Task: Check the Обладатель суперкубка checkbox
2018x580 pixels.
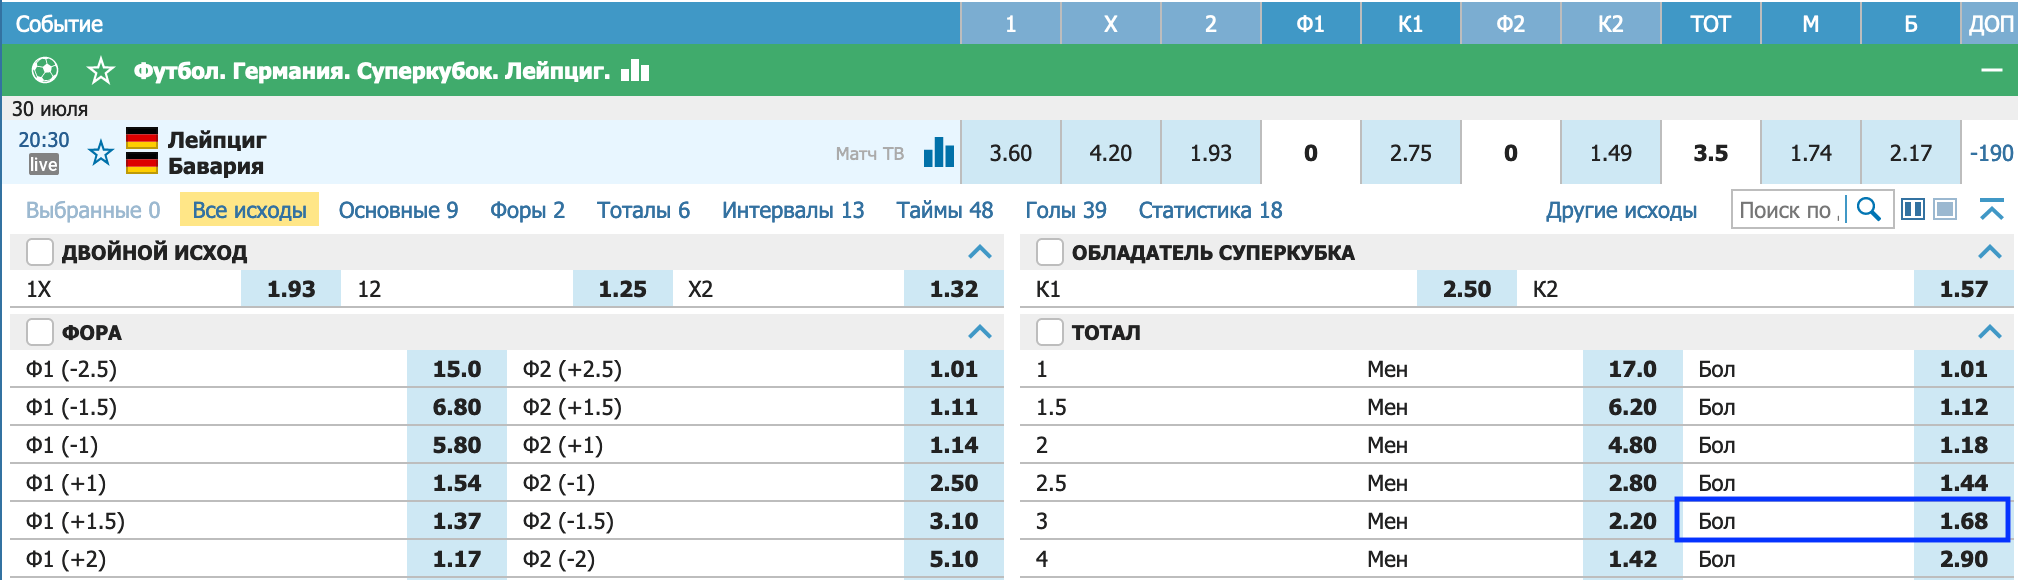Action: (x=1050, y=252)
